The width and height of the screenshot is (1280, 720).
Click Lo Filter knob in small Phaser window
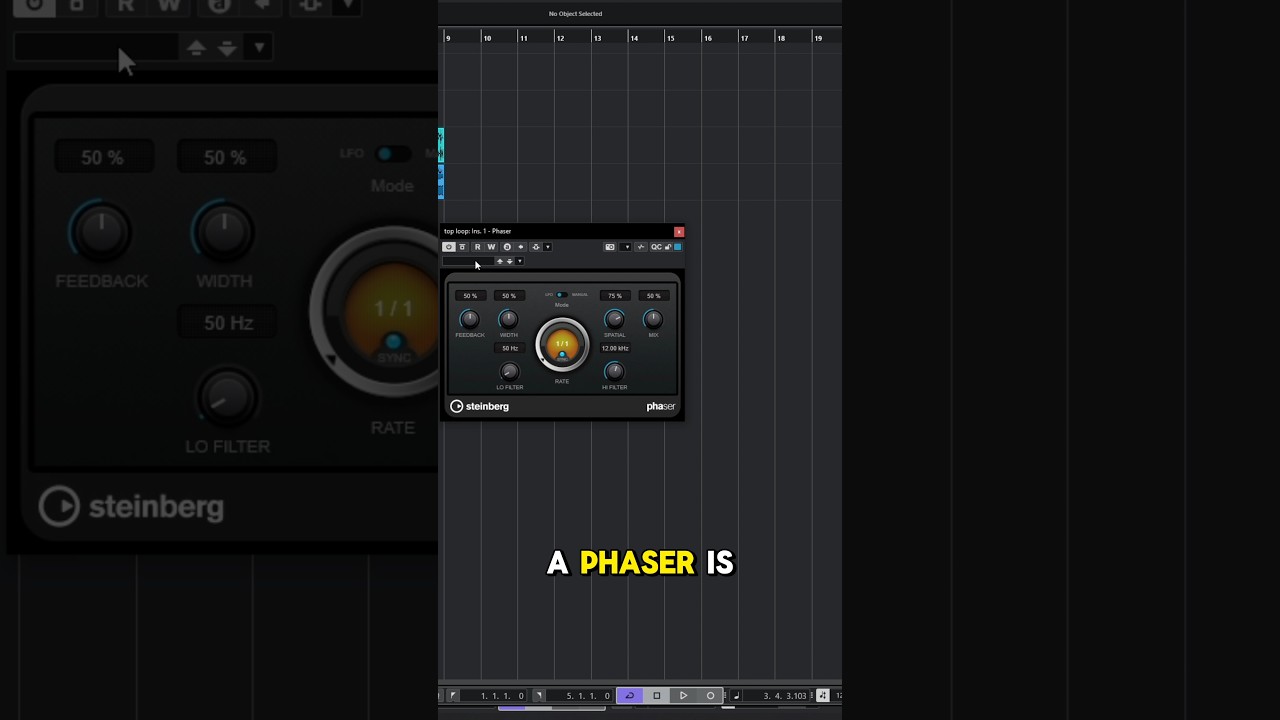[510, 371]
